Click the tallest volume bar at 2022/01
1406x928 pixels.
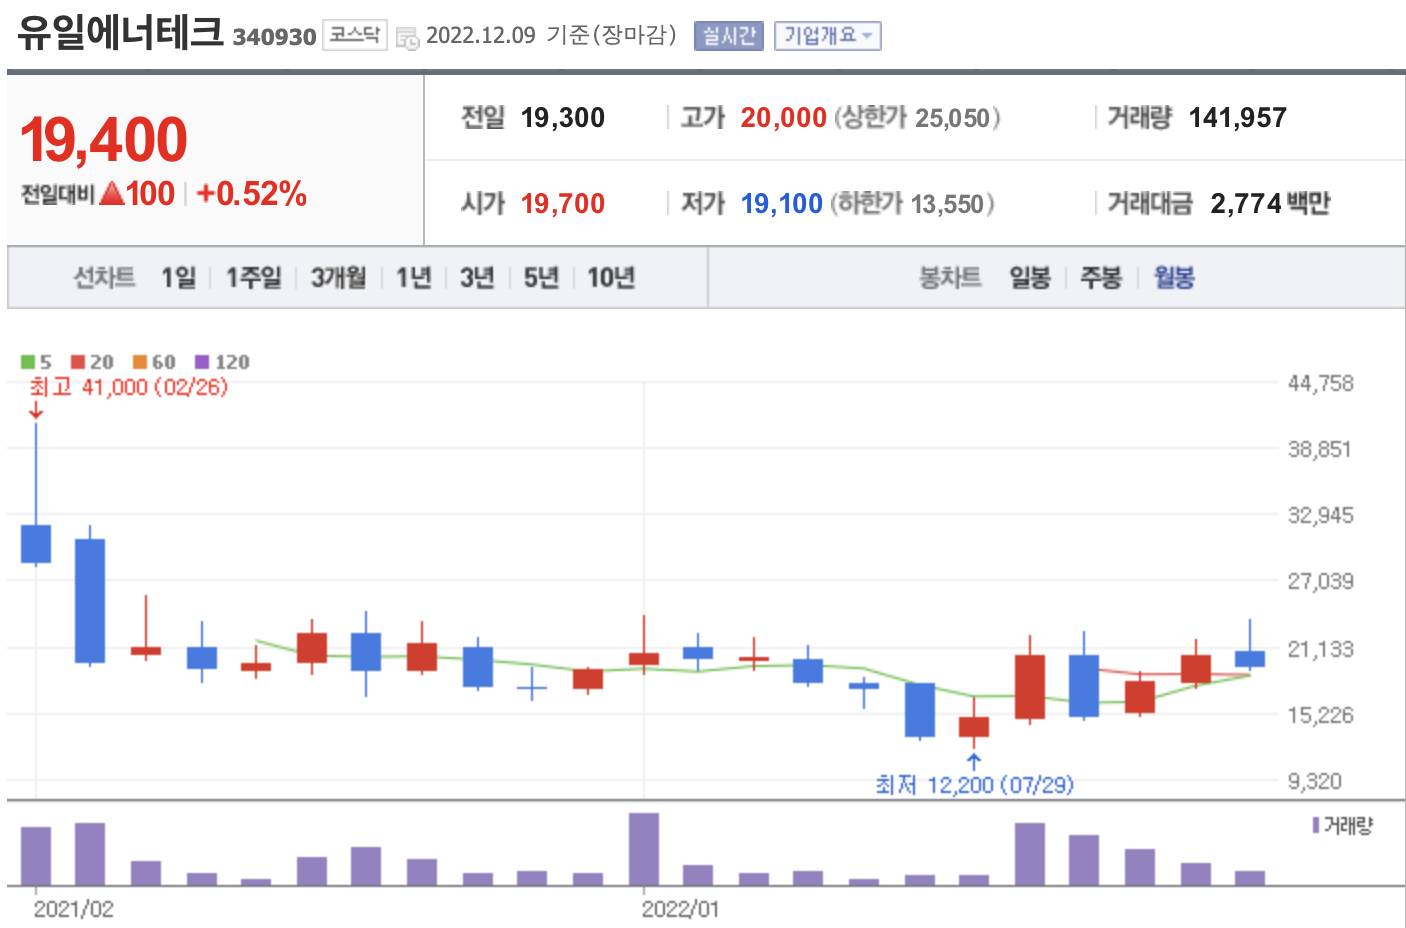[644, 849]
